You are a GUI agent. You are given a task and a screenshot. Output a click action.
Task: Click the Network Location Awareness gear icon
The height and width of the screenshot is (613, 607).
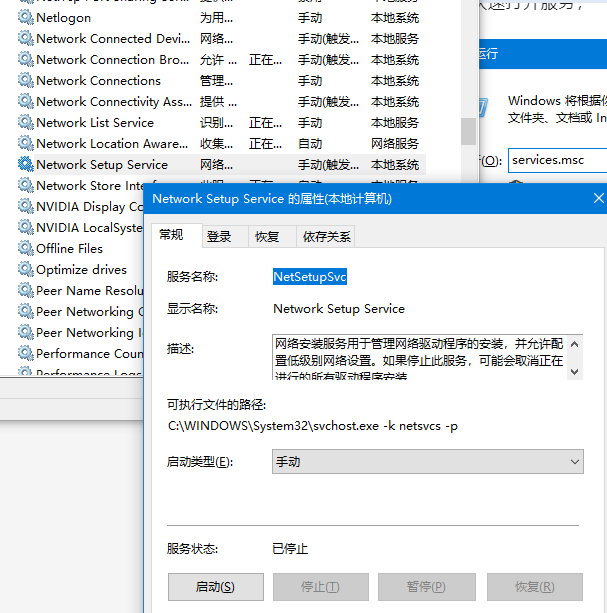[26, 143]
